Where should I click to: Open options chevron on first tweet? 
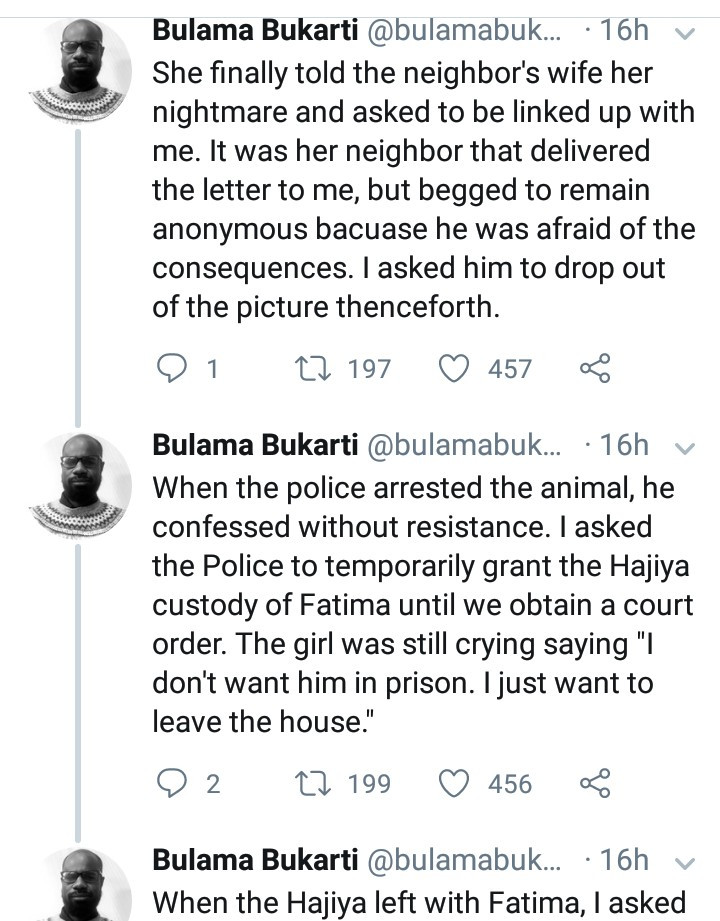[x=685, y=33]
